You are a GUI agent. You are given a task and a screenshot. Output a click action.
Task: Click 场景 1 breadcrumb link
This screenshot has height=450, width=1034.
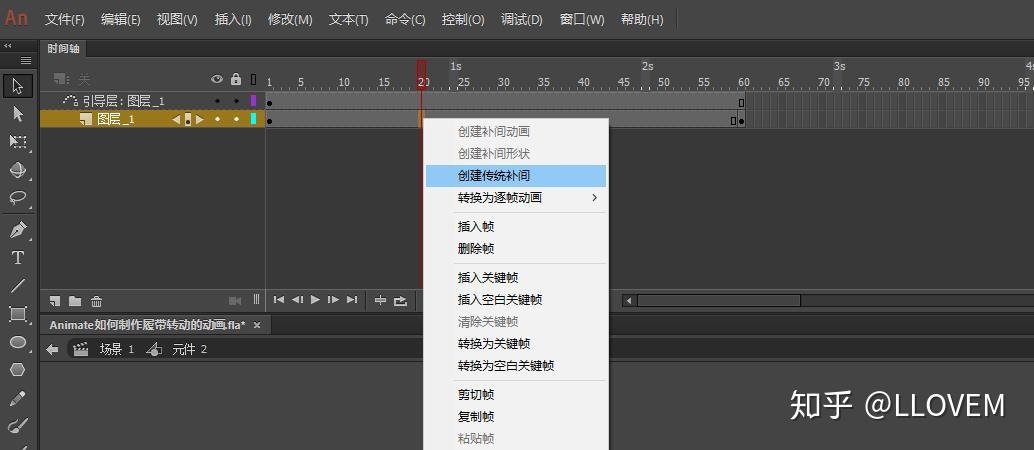coord(117,350)
